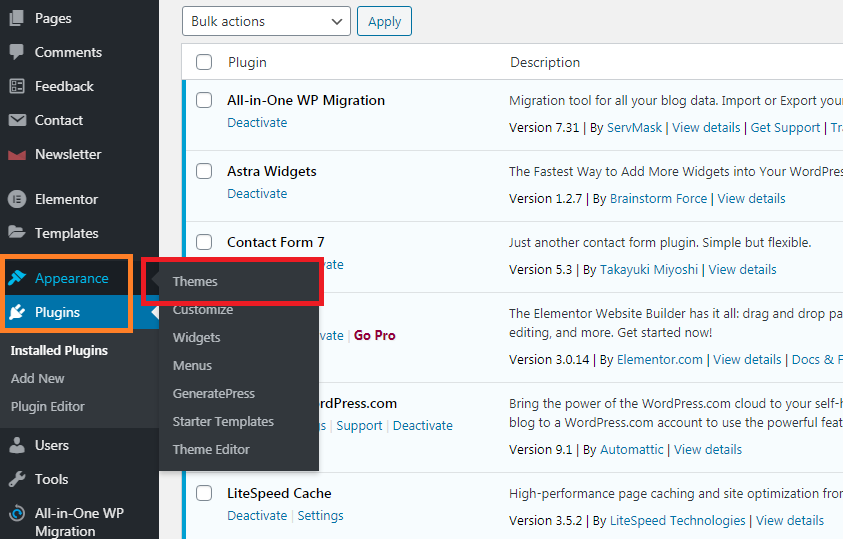Image resolution: width=843 pixels, height=539 pixels.
Task: Open Plugin Editor under Plugins
Action: tap(48, 407)
